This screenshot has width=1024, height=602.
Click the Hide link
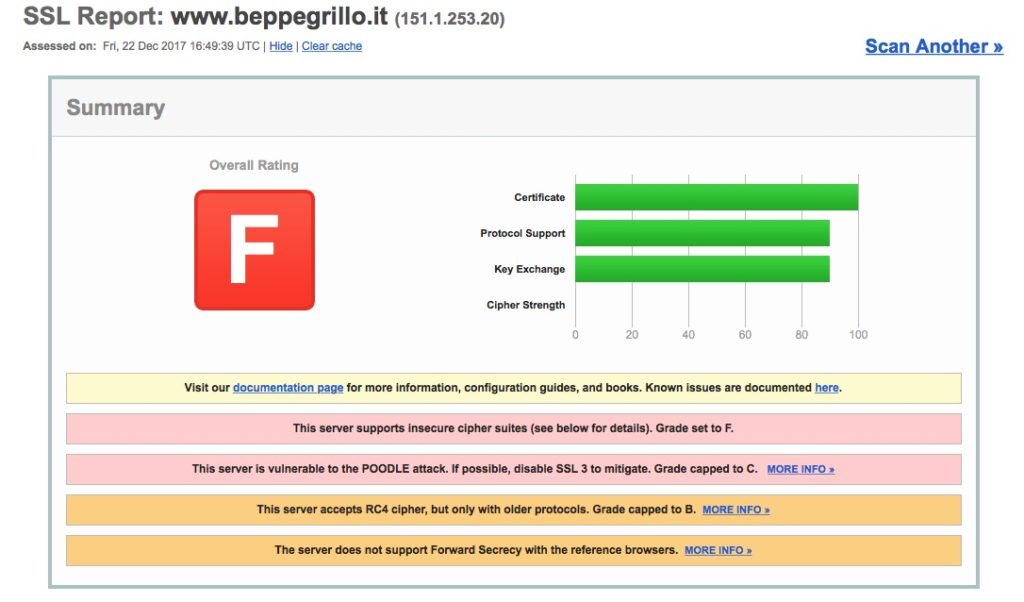click(x=281, y=46)
